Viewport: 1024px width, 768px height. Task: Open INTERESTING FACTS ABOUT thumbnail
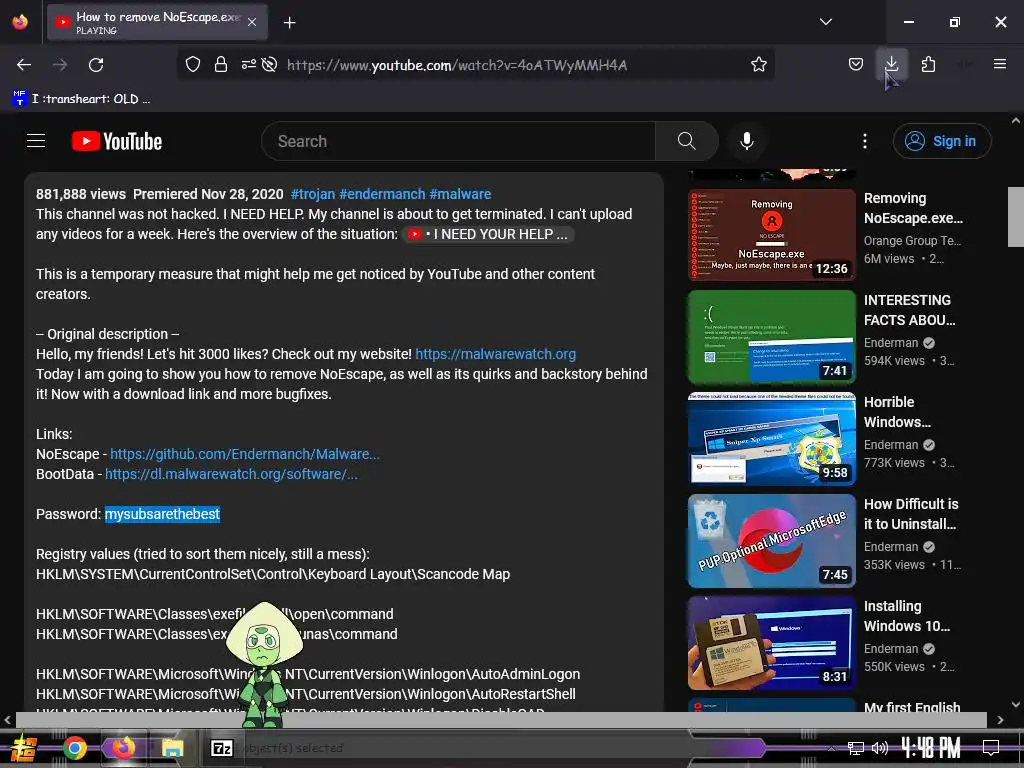771,337
